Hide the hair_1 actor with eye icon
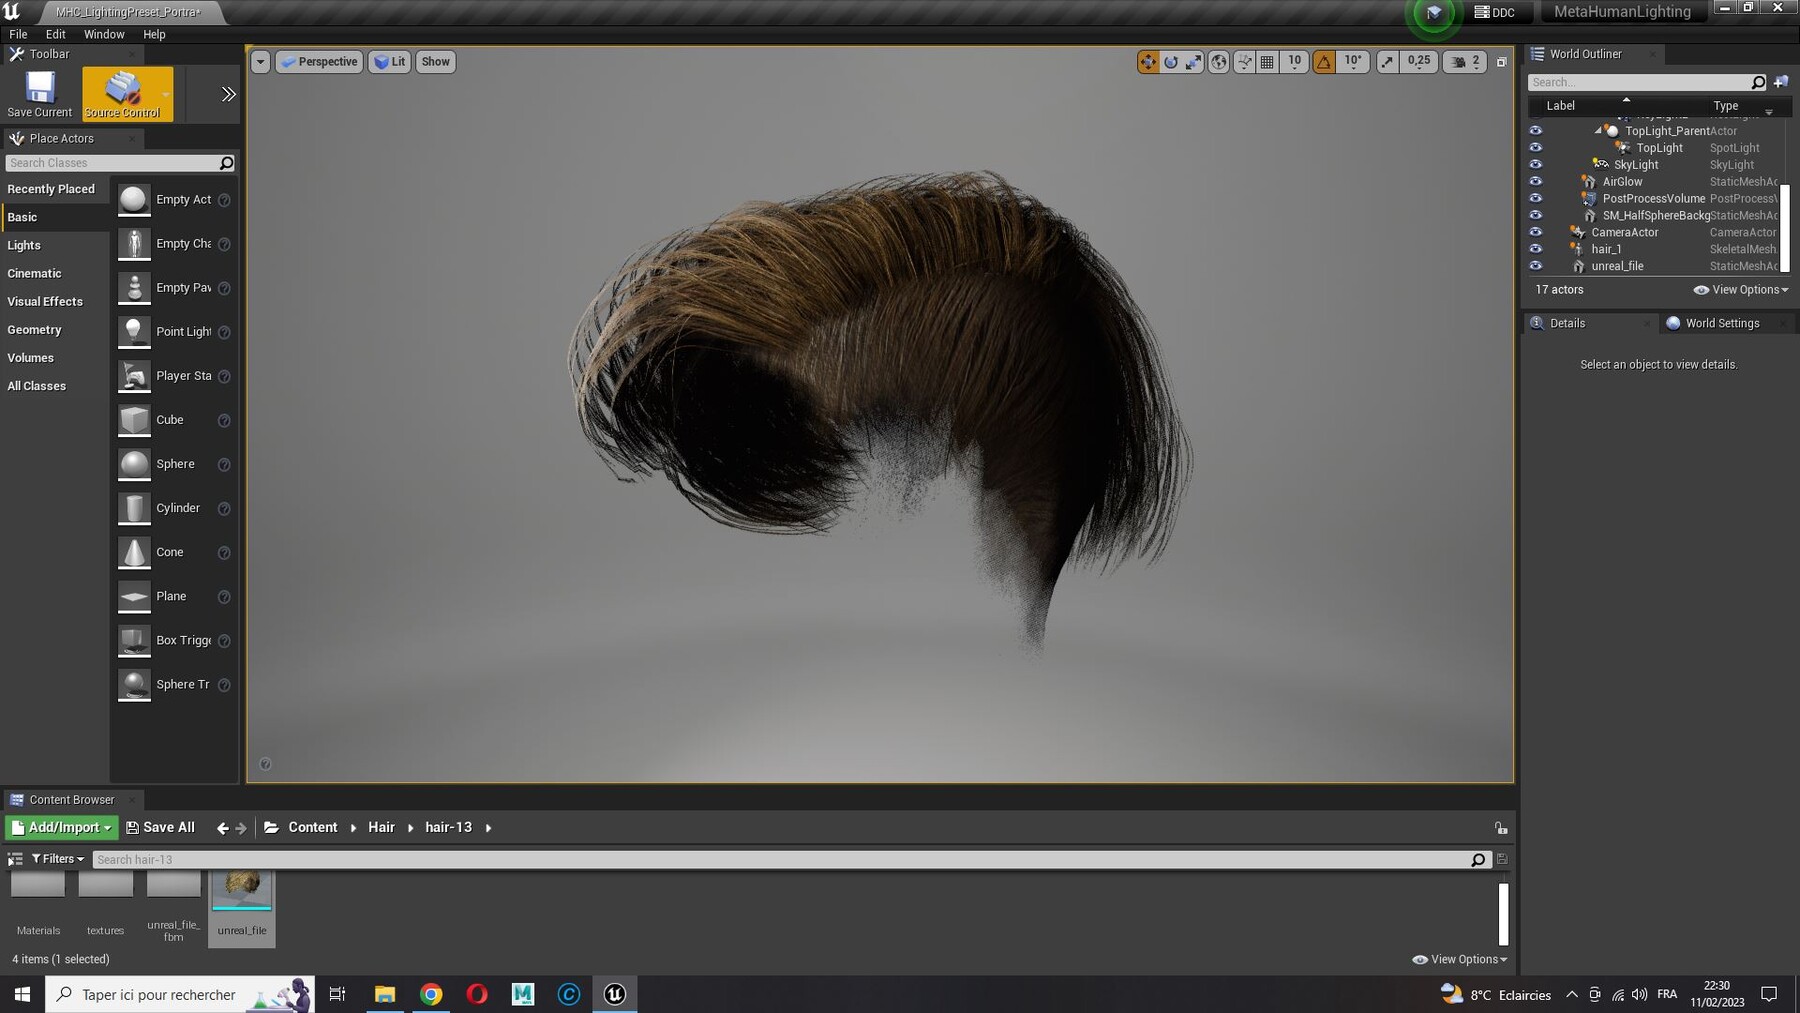 (x=1536, y=249)
